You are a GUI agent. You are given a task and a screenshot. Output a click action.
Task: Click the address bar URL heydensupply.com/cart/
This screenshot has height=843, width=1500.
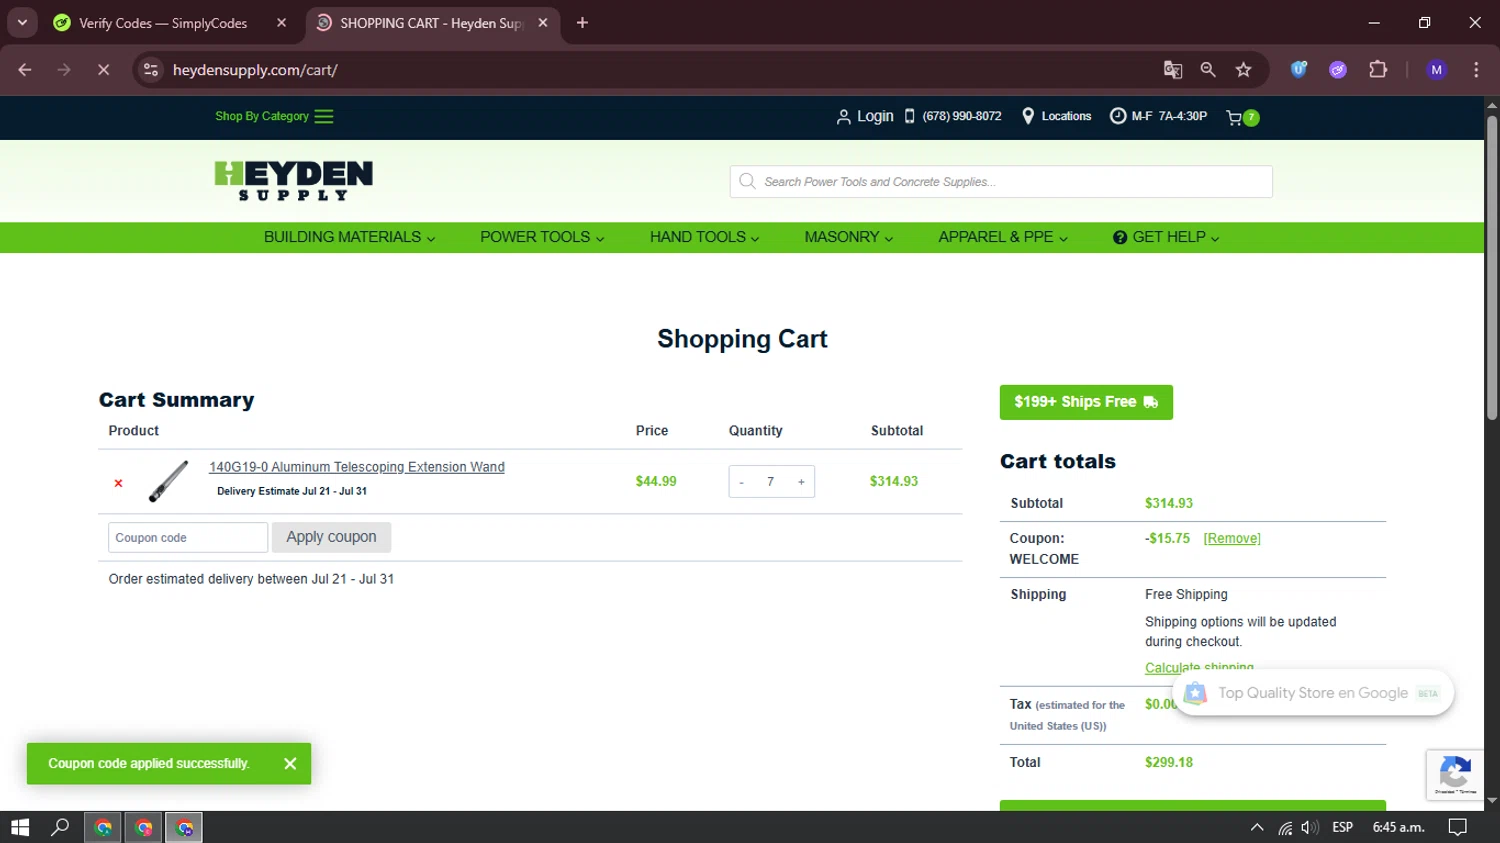point(255,70)
